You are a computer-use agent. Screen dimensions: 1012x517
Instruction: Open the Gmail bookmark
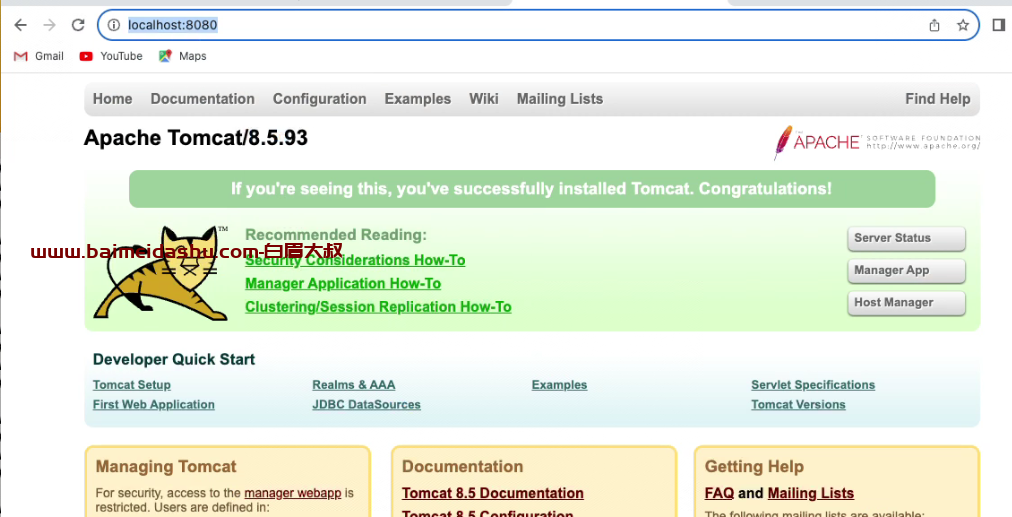pos(39,56)
